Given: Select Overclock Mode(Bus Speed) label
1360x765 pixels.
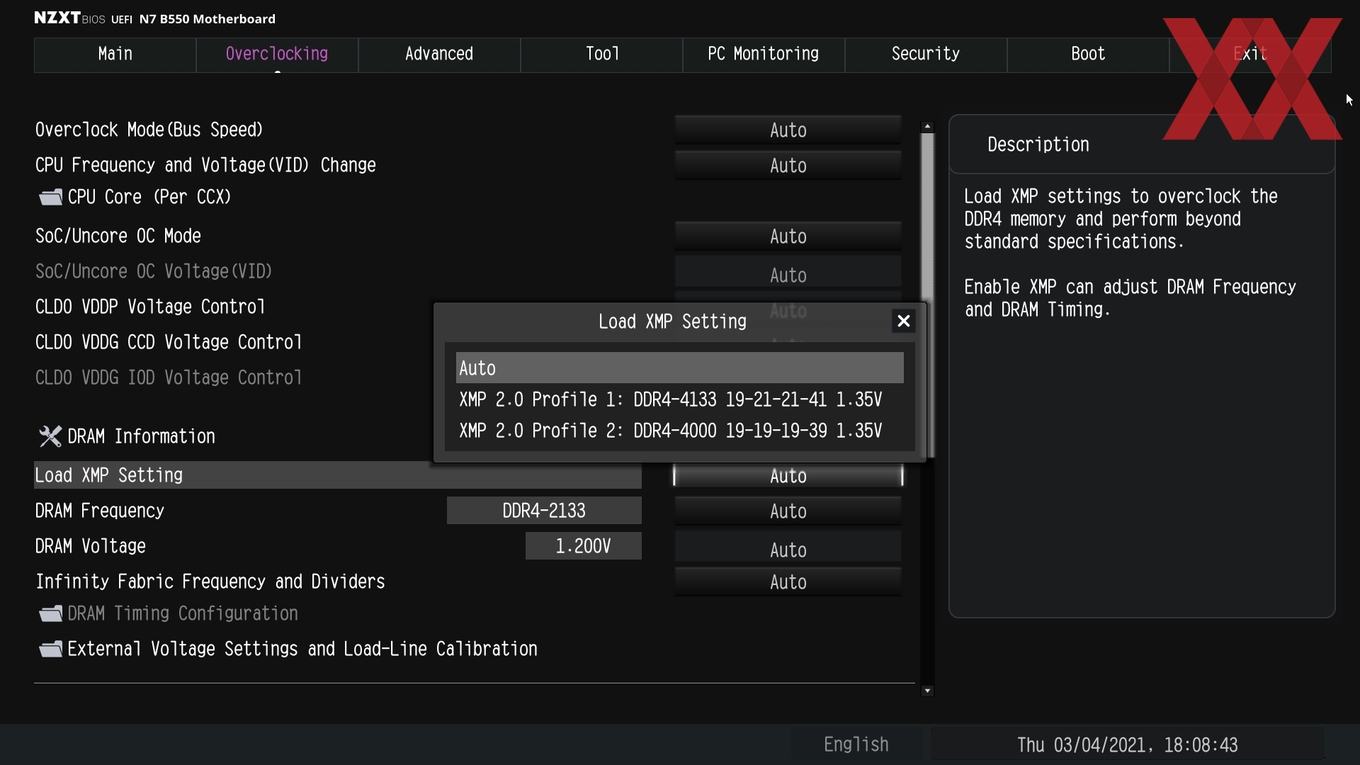Looking at the screenshot, I should (149, 130).
